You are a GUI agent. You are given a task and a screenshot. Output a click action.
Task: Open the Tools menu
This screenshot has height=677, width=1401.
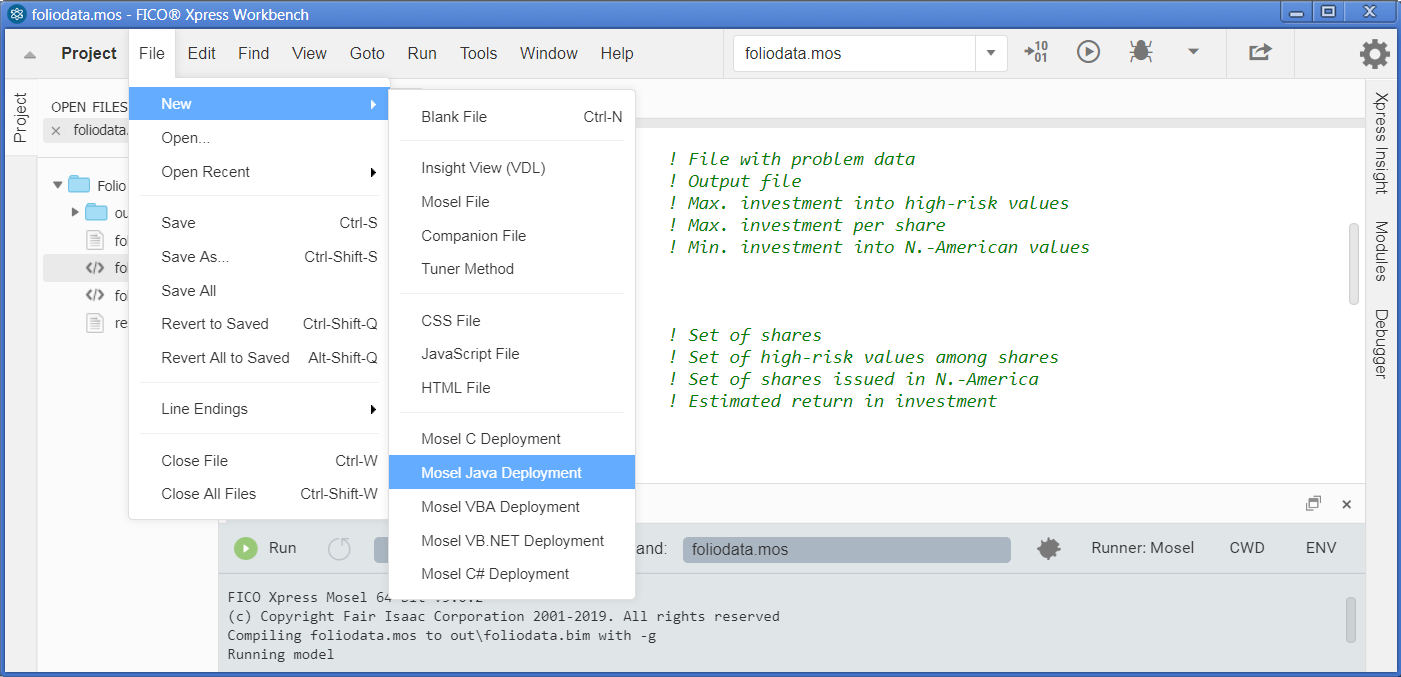[x=478, y=53]
